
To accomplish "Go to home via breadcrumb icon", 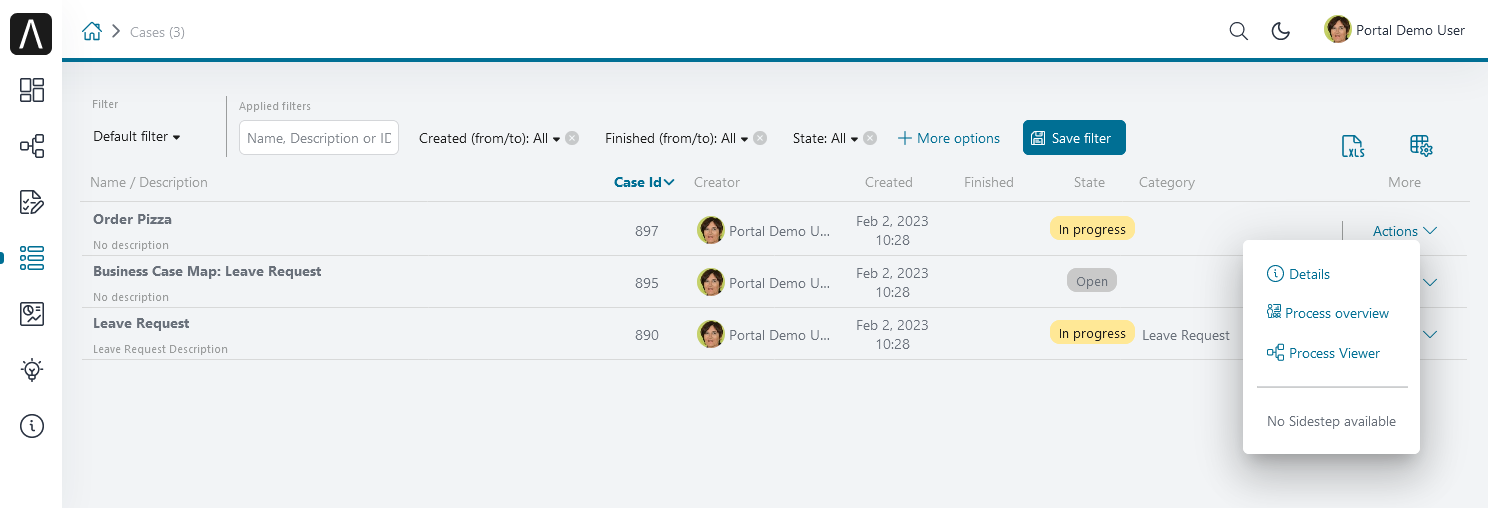I will click(x=92, y=31).
